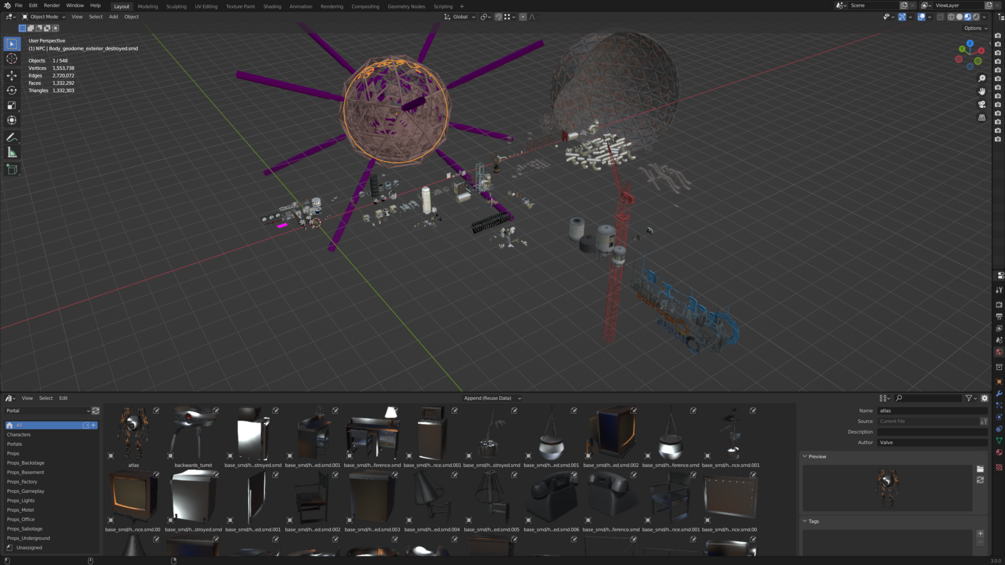Toggle the snap magnet button

pyautogui.click(x=499, y=17)
